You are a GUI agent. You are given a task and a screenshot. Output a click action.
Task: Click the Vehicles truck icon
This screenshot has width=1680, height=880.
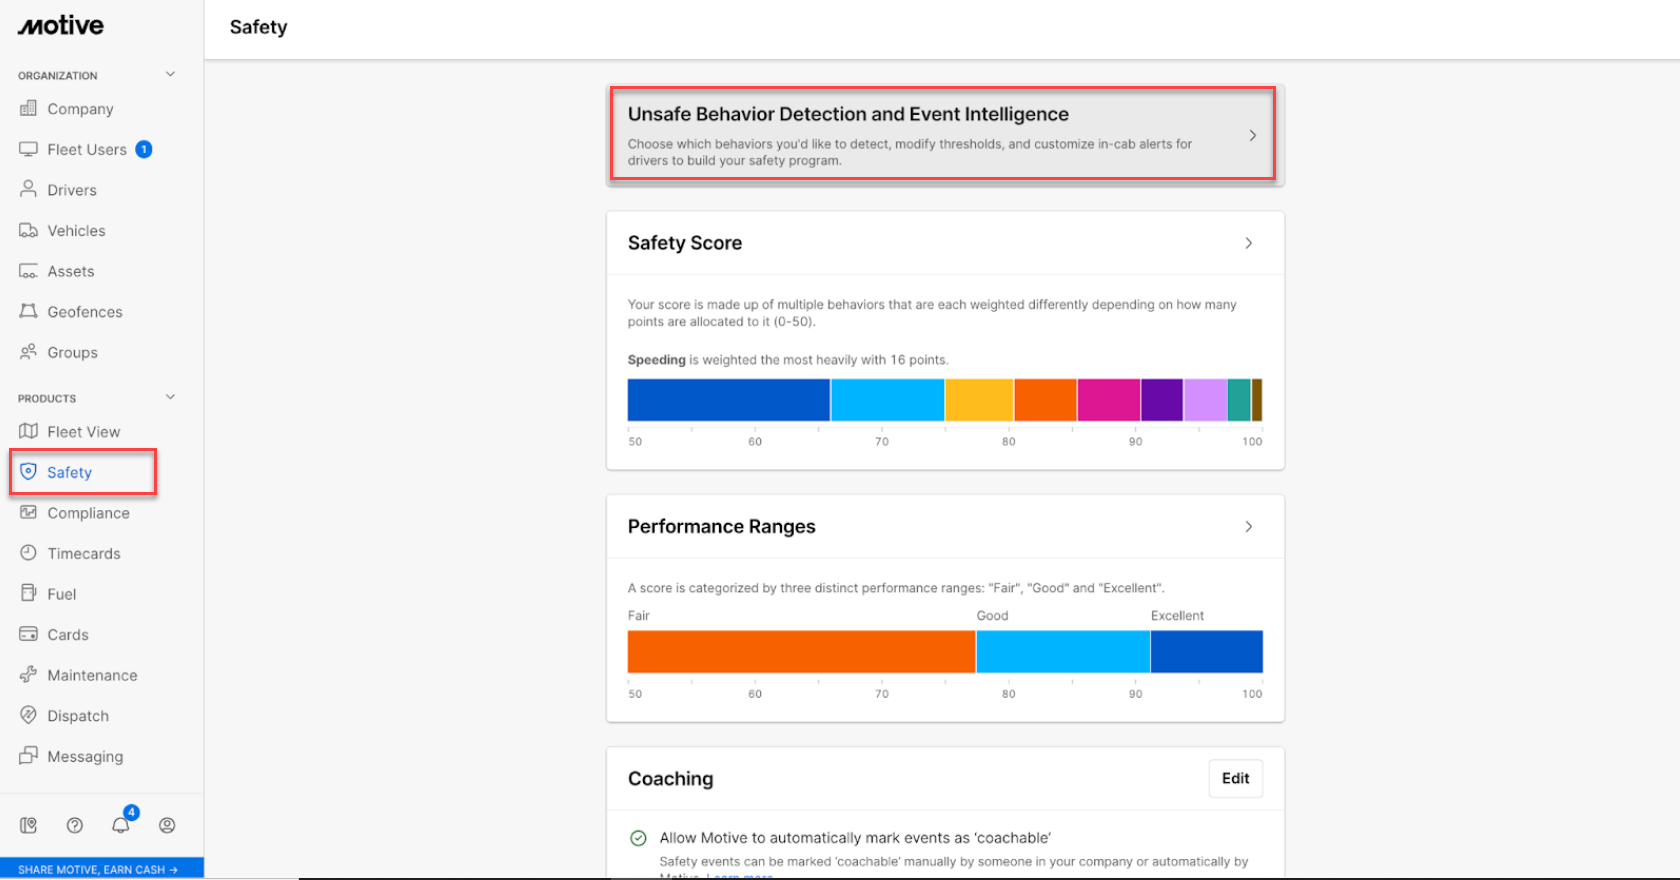(x=28, y=230)
